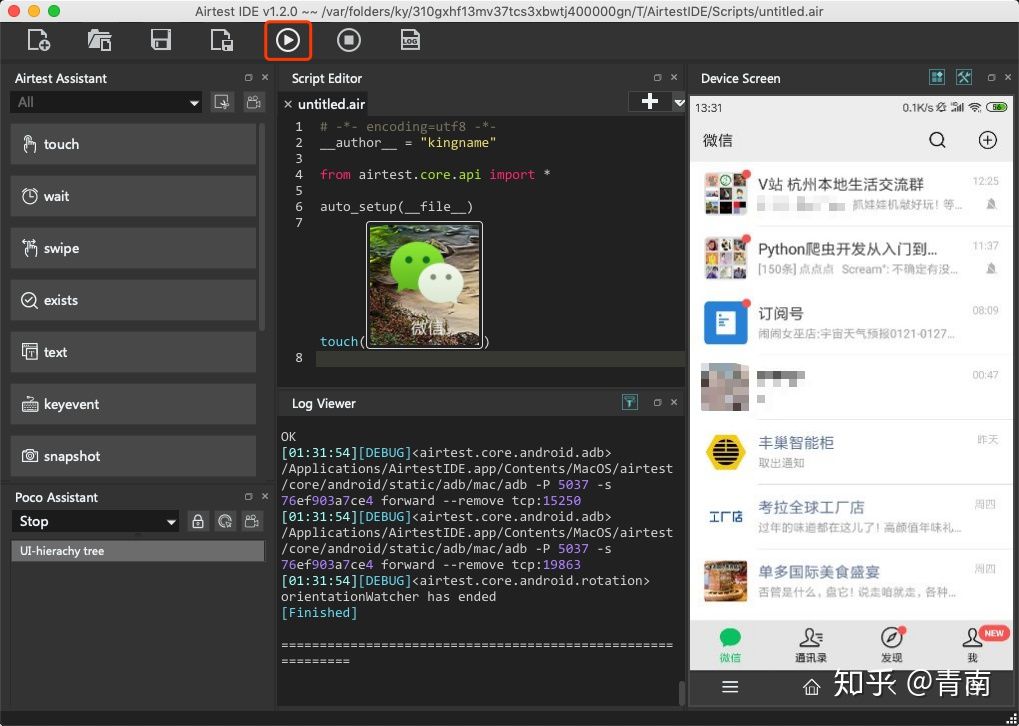Switch to the 通讯录 contacts tab
This screenshot has height=726, width=1019.
(x=810, y=645)
